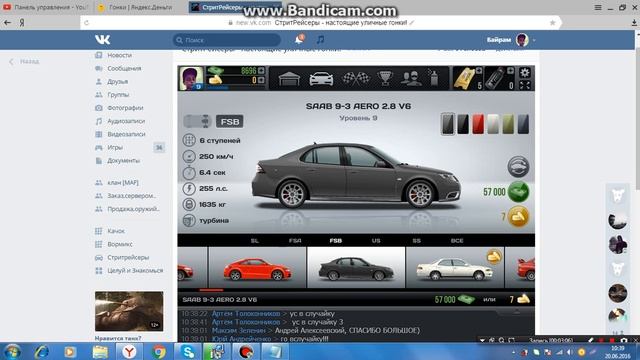
Task: Bookmark page with star icon
Action: coord(552,23)
